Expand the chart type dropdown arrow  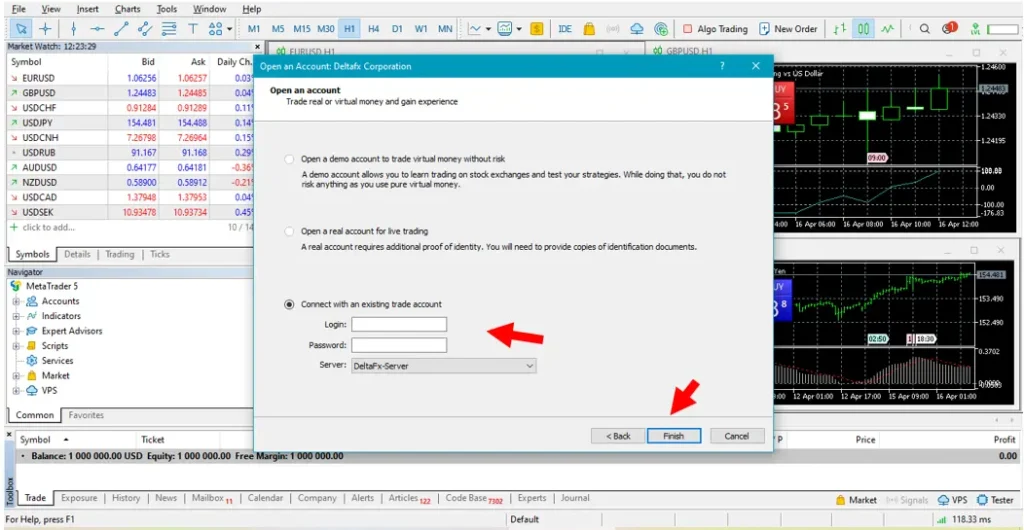488,29
